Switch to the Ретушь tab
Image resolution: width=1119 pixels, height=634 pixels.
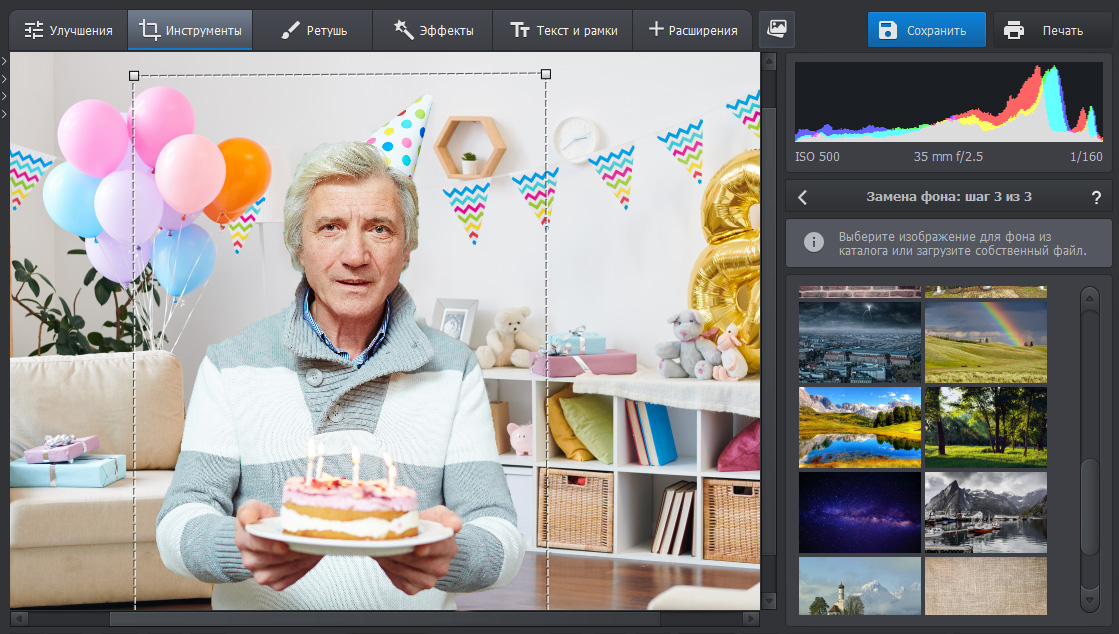click(313, 30)
